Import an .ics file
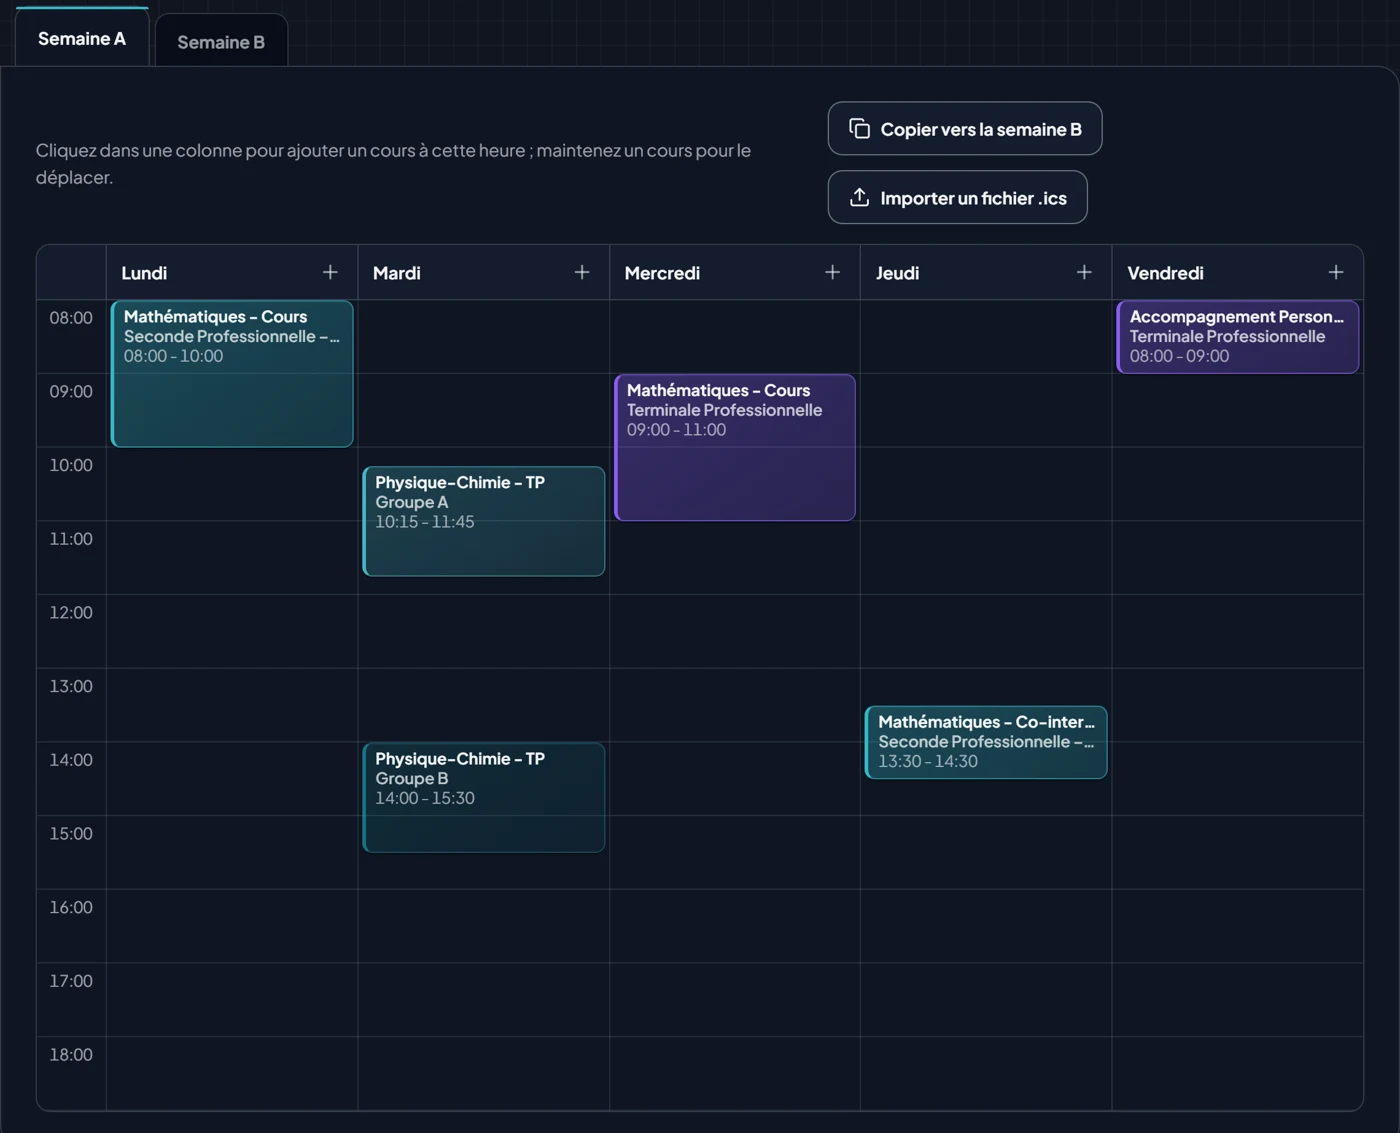 click(957, 197)
